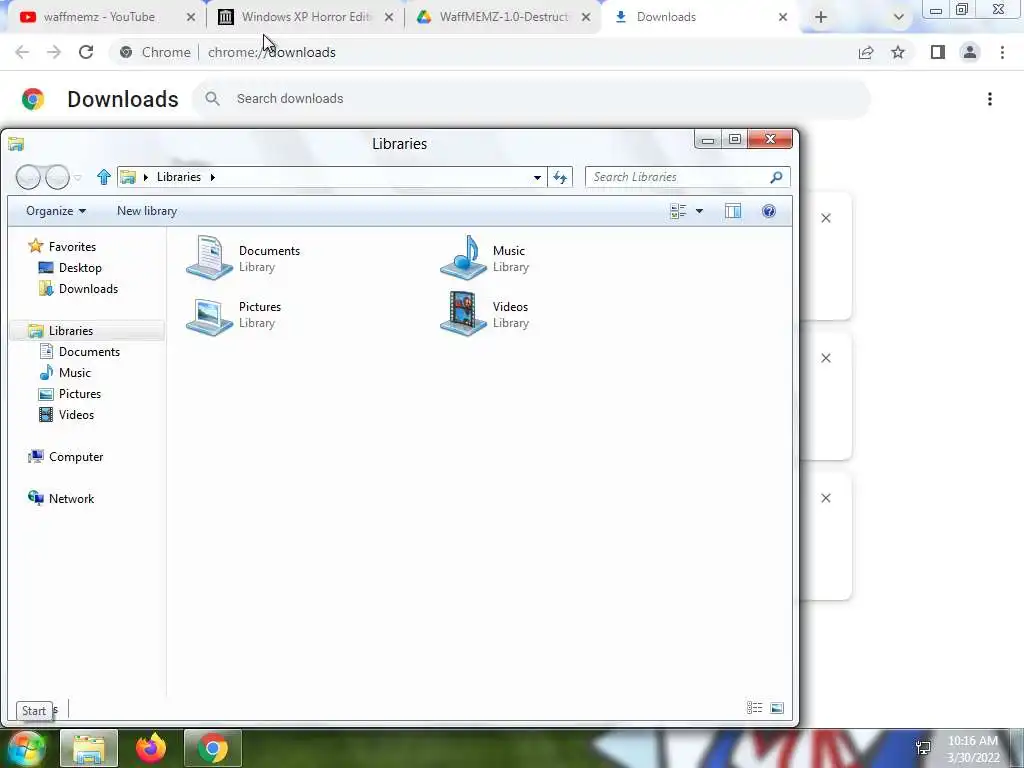Select Music in the navigation tree
This screenshot has width=1024, height=768.
(x=65, y=373)
